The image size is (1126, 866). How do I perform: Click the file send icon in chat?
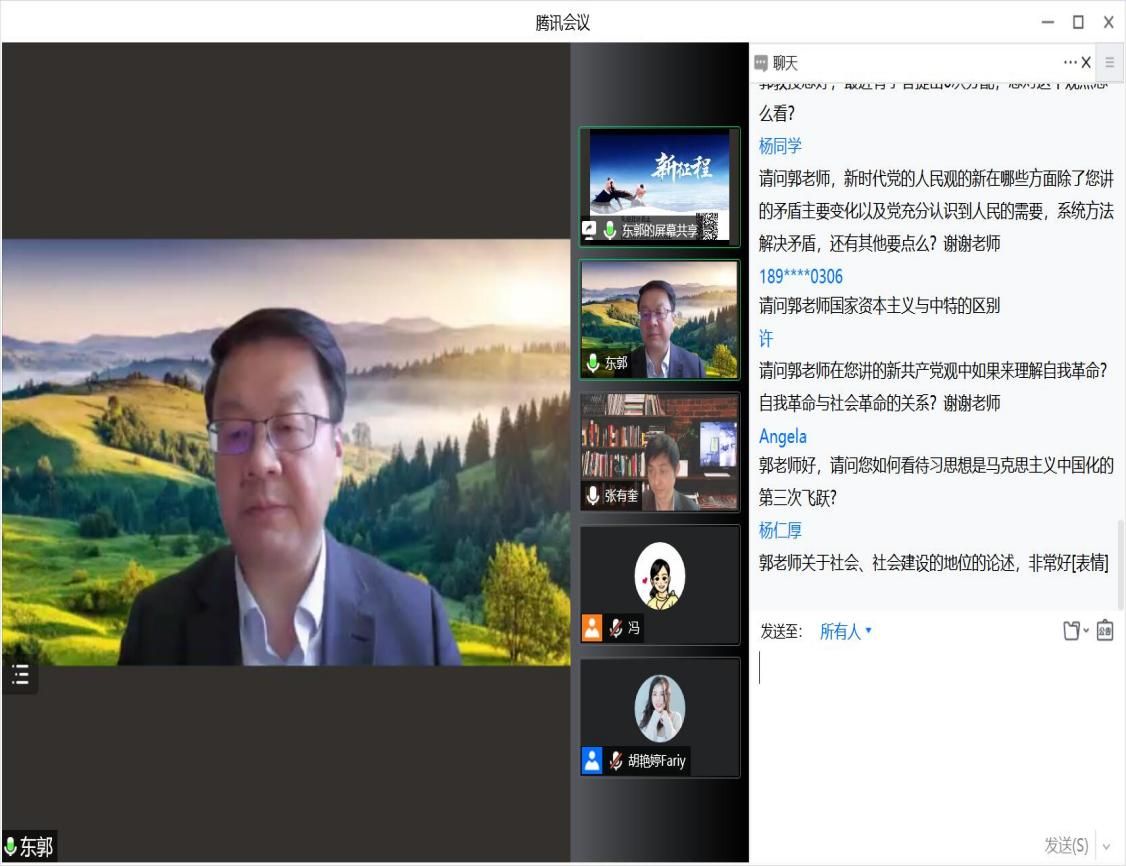pos(1070,631)
